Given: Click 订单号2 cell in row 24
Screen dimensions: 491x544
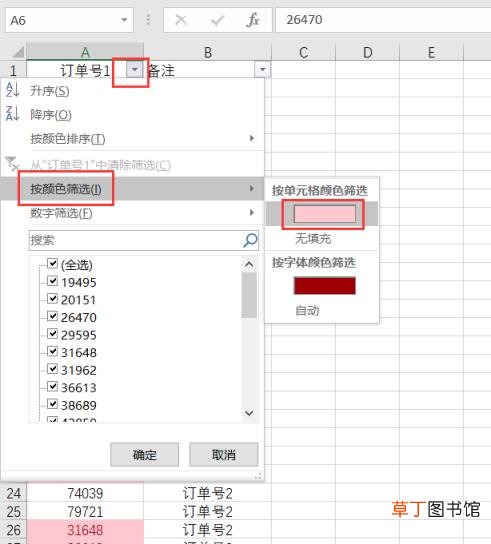Looking at the screenshot, I should (x=208, y=493).
